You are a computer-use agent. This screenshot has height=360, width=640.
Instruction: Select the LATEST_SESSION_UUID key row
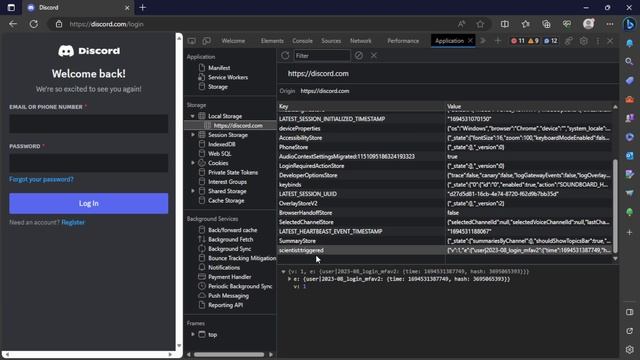pos(446,194)
